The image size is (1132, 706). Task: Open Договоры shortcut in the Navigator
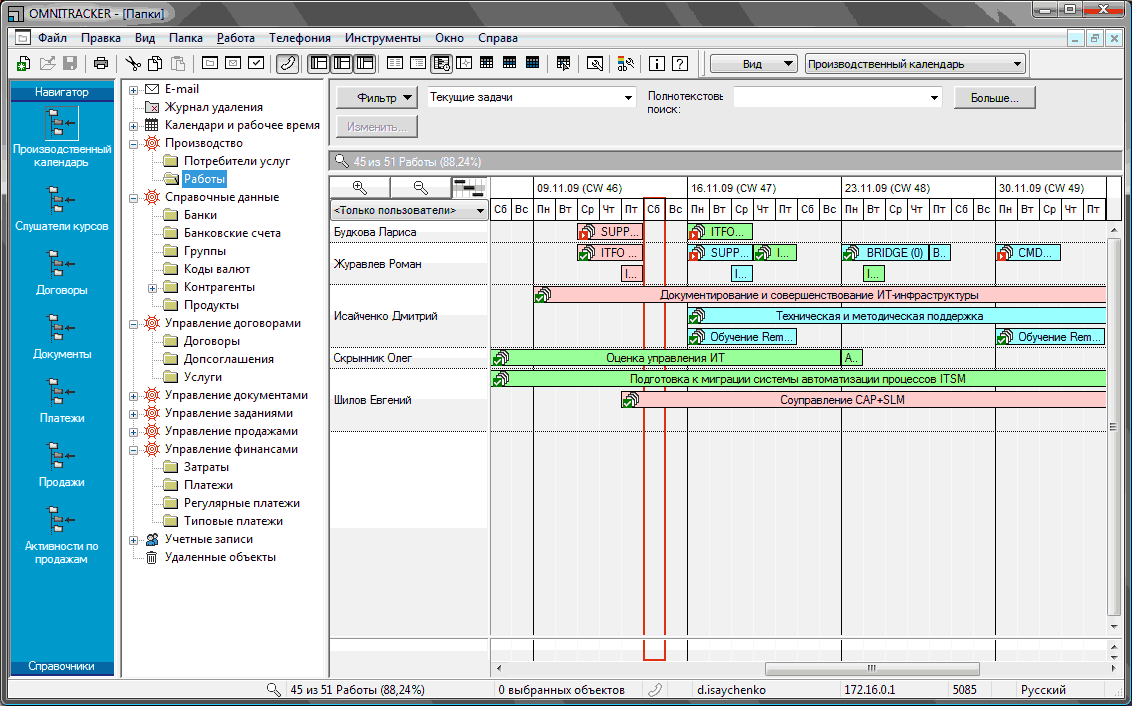(x=62, y=273)
